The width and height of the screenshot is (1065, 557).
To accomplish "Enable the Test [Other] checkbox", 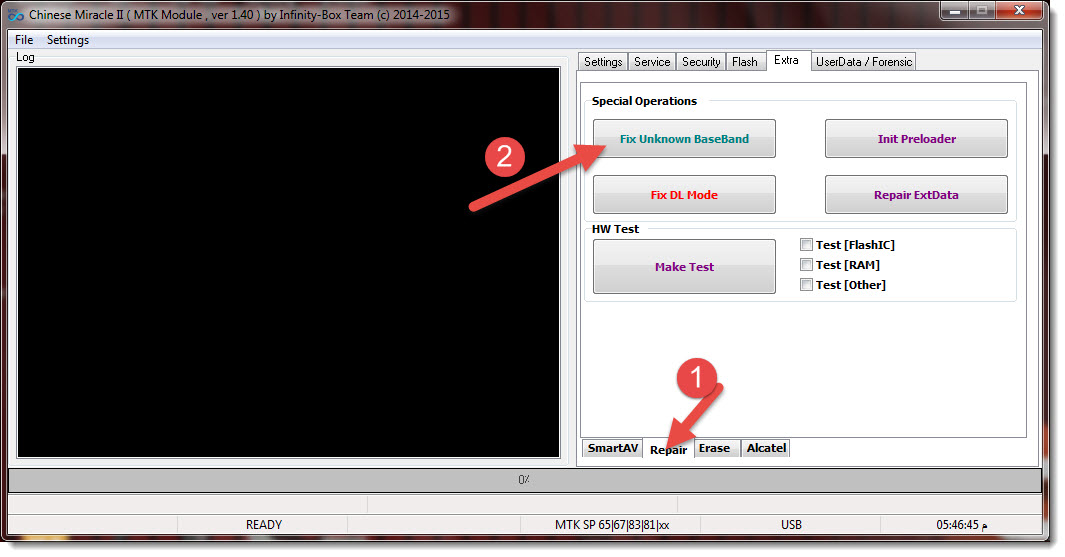I will coord(806,285).
